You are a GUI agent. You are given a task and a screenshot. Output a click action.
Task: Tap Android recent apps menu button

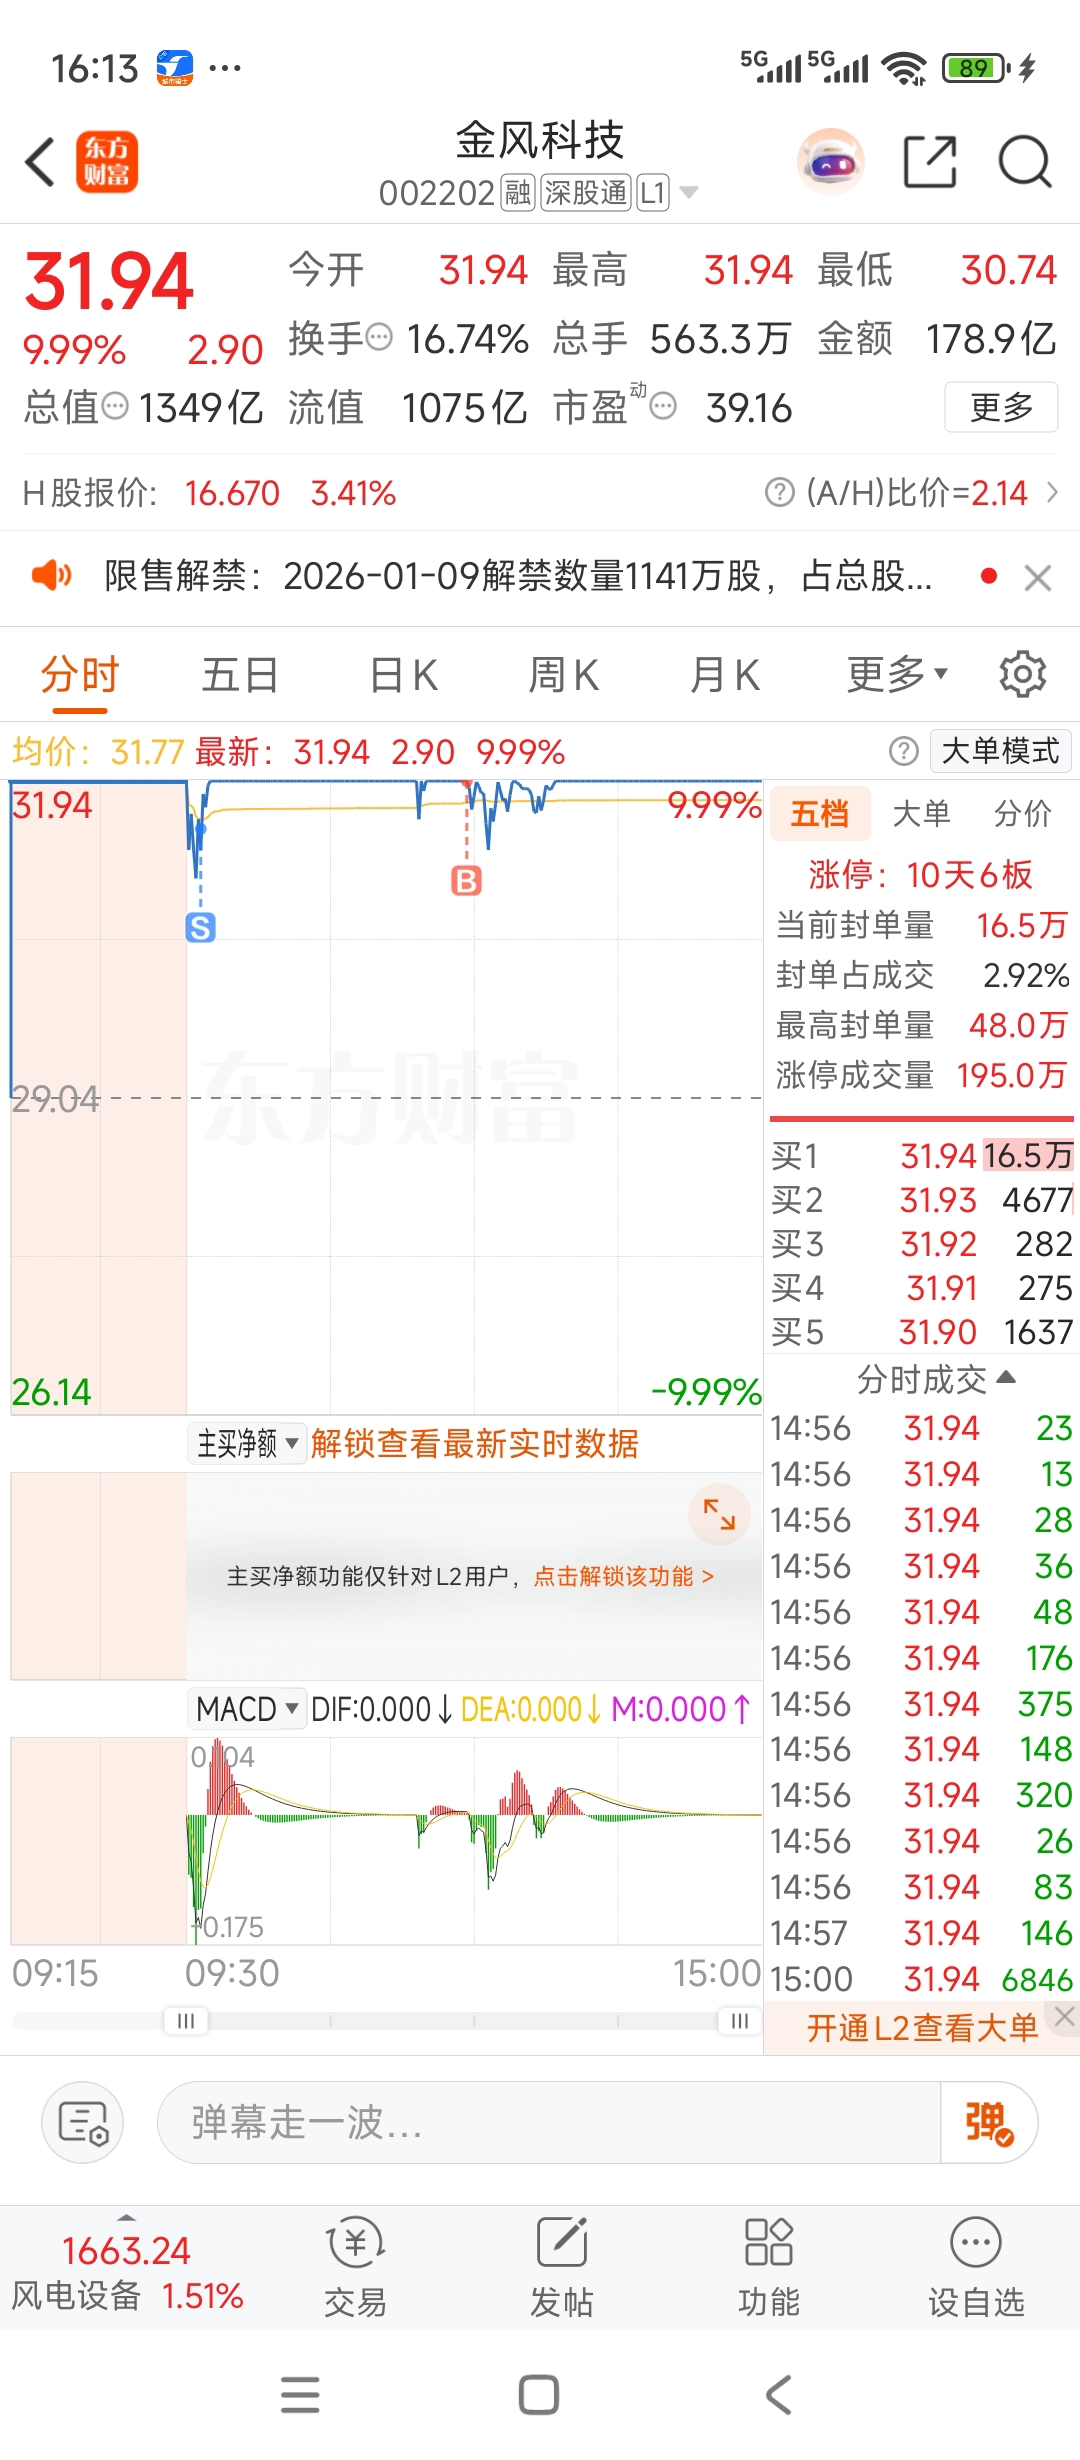pyautogui.click(x=300, y=2394)
